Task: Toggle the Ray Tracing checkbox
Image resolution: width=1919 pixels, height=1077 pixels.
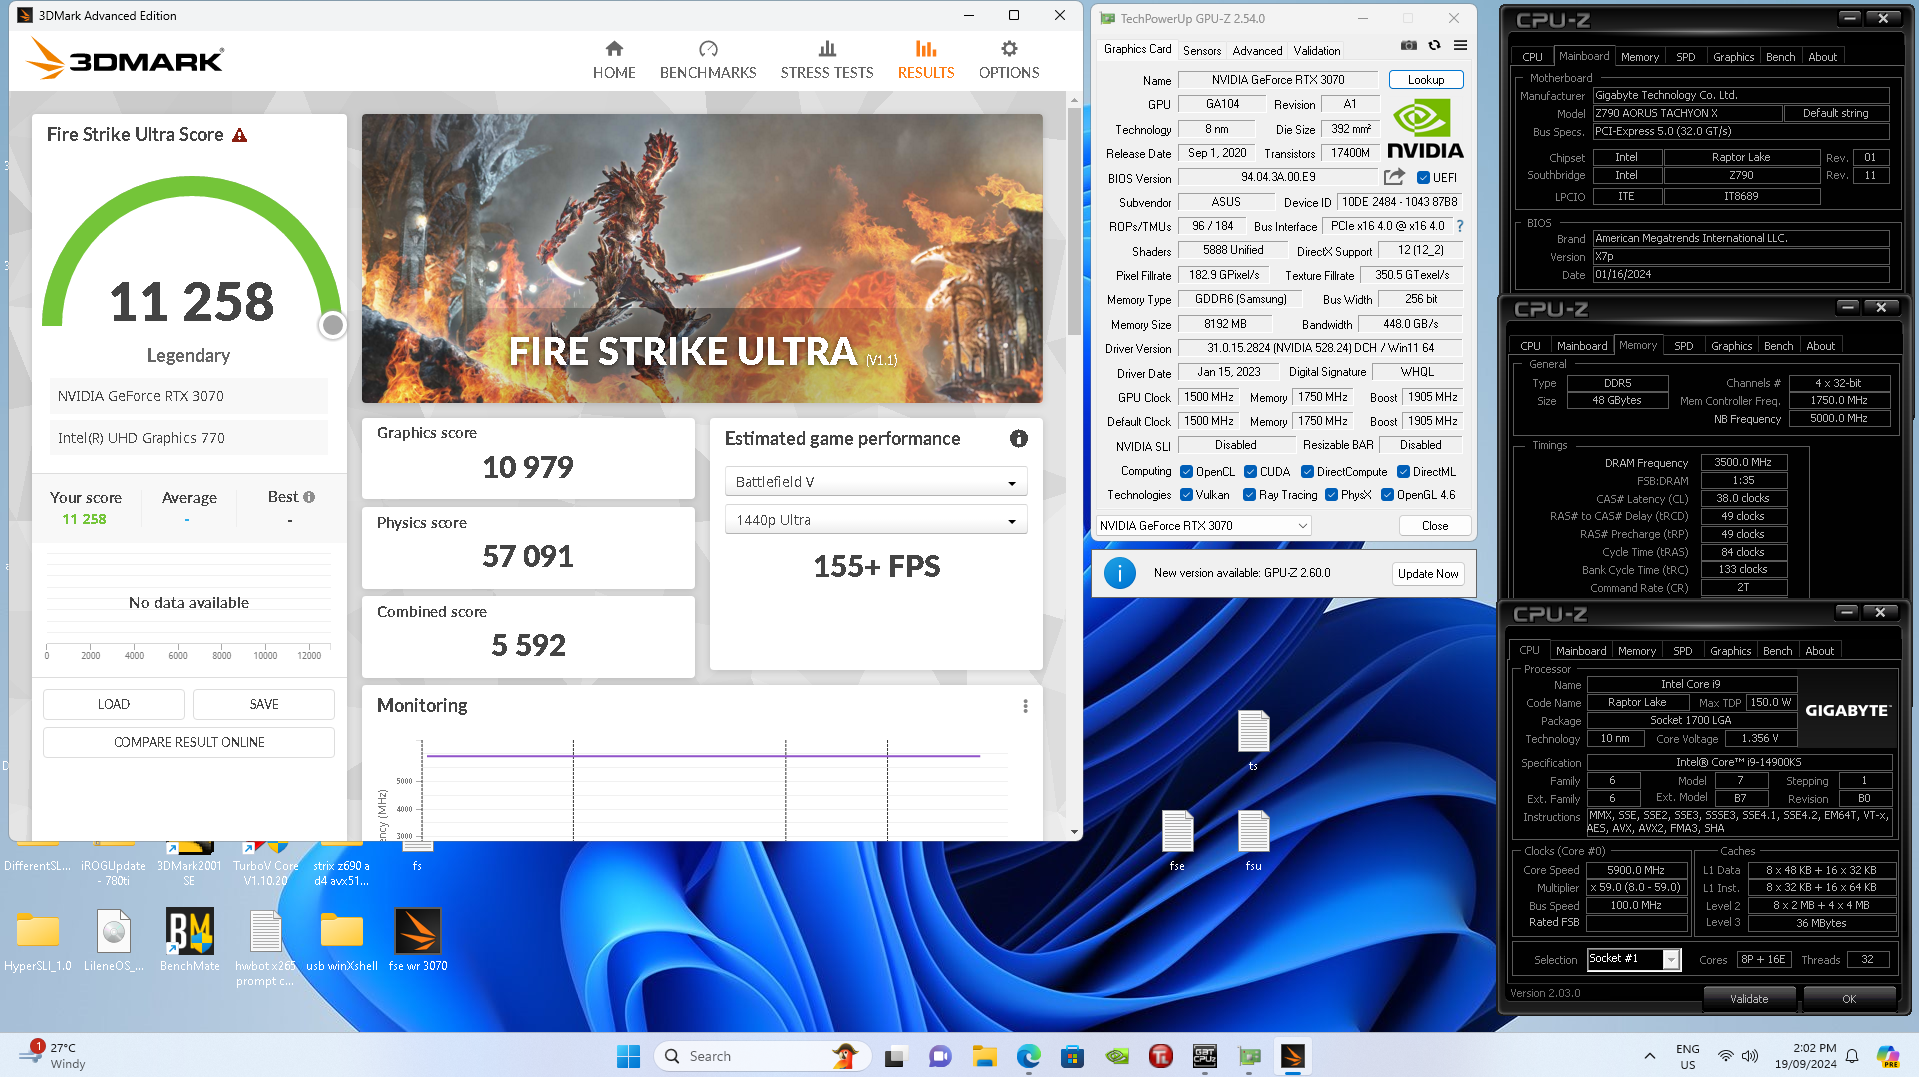Action: pyautogui.click(x=1249, y=495)
